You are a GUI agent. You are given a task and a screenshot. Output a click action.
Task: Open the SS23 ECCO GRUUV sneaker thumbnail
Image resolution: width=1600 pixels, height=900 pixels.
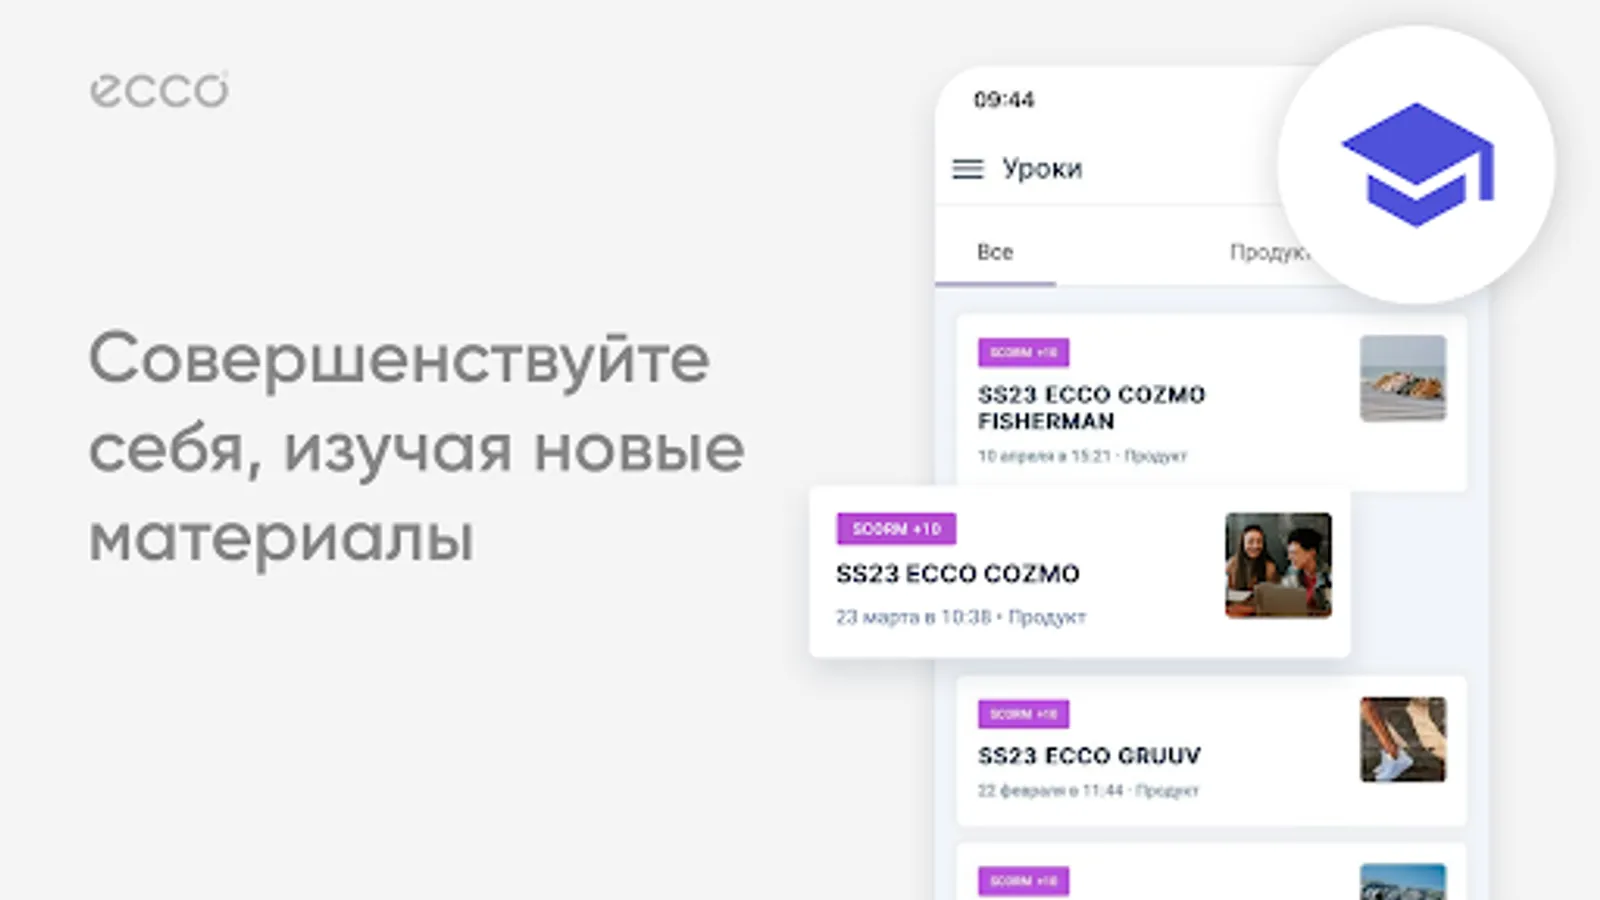(x=1402, y=739)
